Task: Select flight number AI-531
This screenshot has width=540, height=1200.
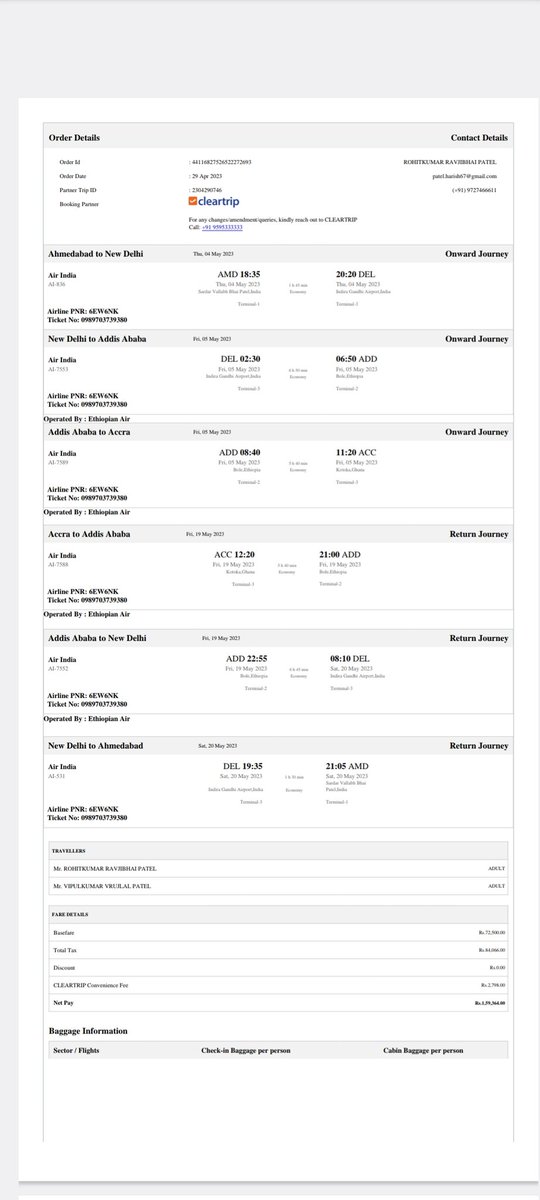Action: coord(56,777)
